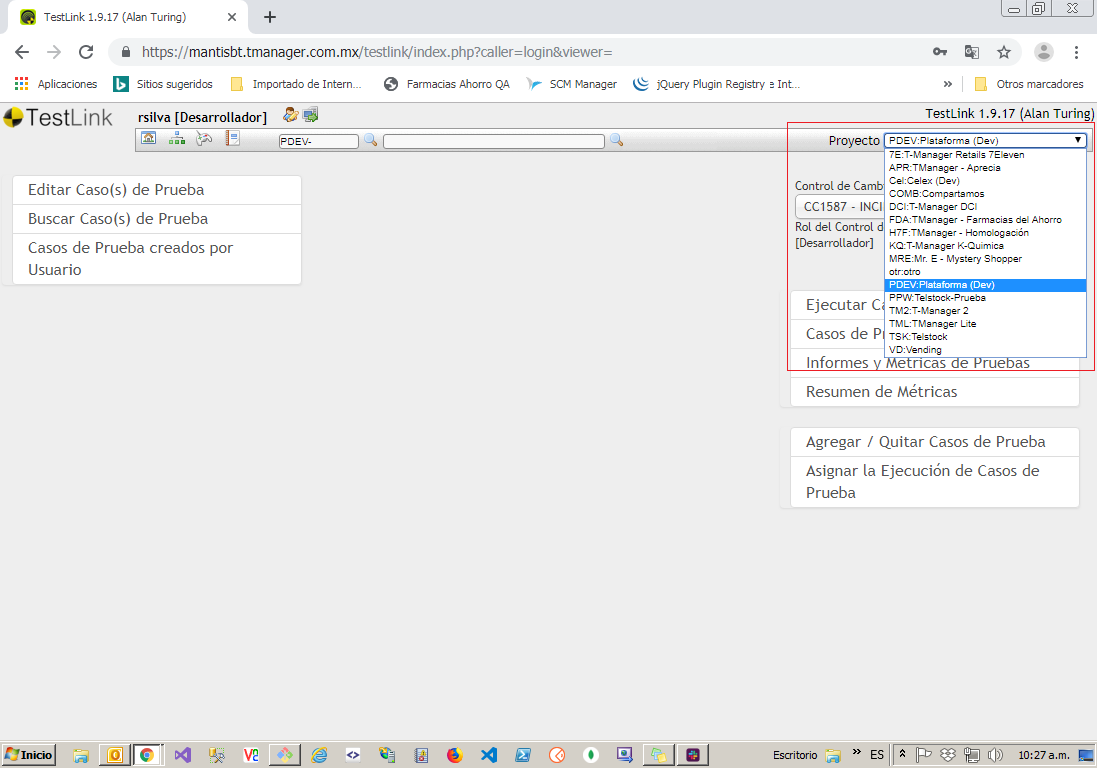This screenshot has height=768, width=1097.
Task: Select the highlighted PDEV:Plataforma (Dev) list option
Action: [985, 285]
